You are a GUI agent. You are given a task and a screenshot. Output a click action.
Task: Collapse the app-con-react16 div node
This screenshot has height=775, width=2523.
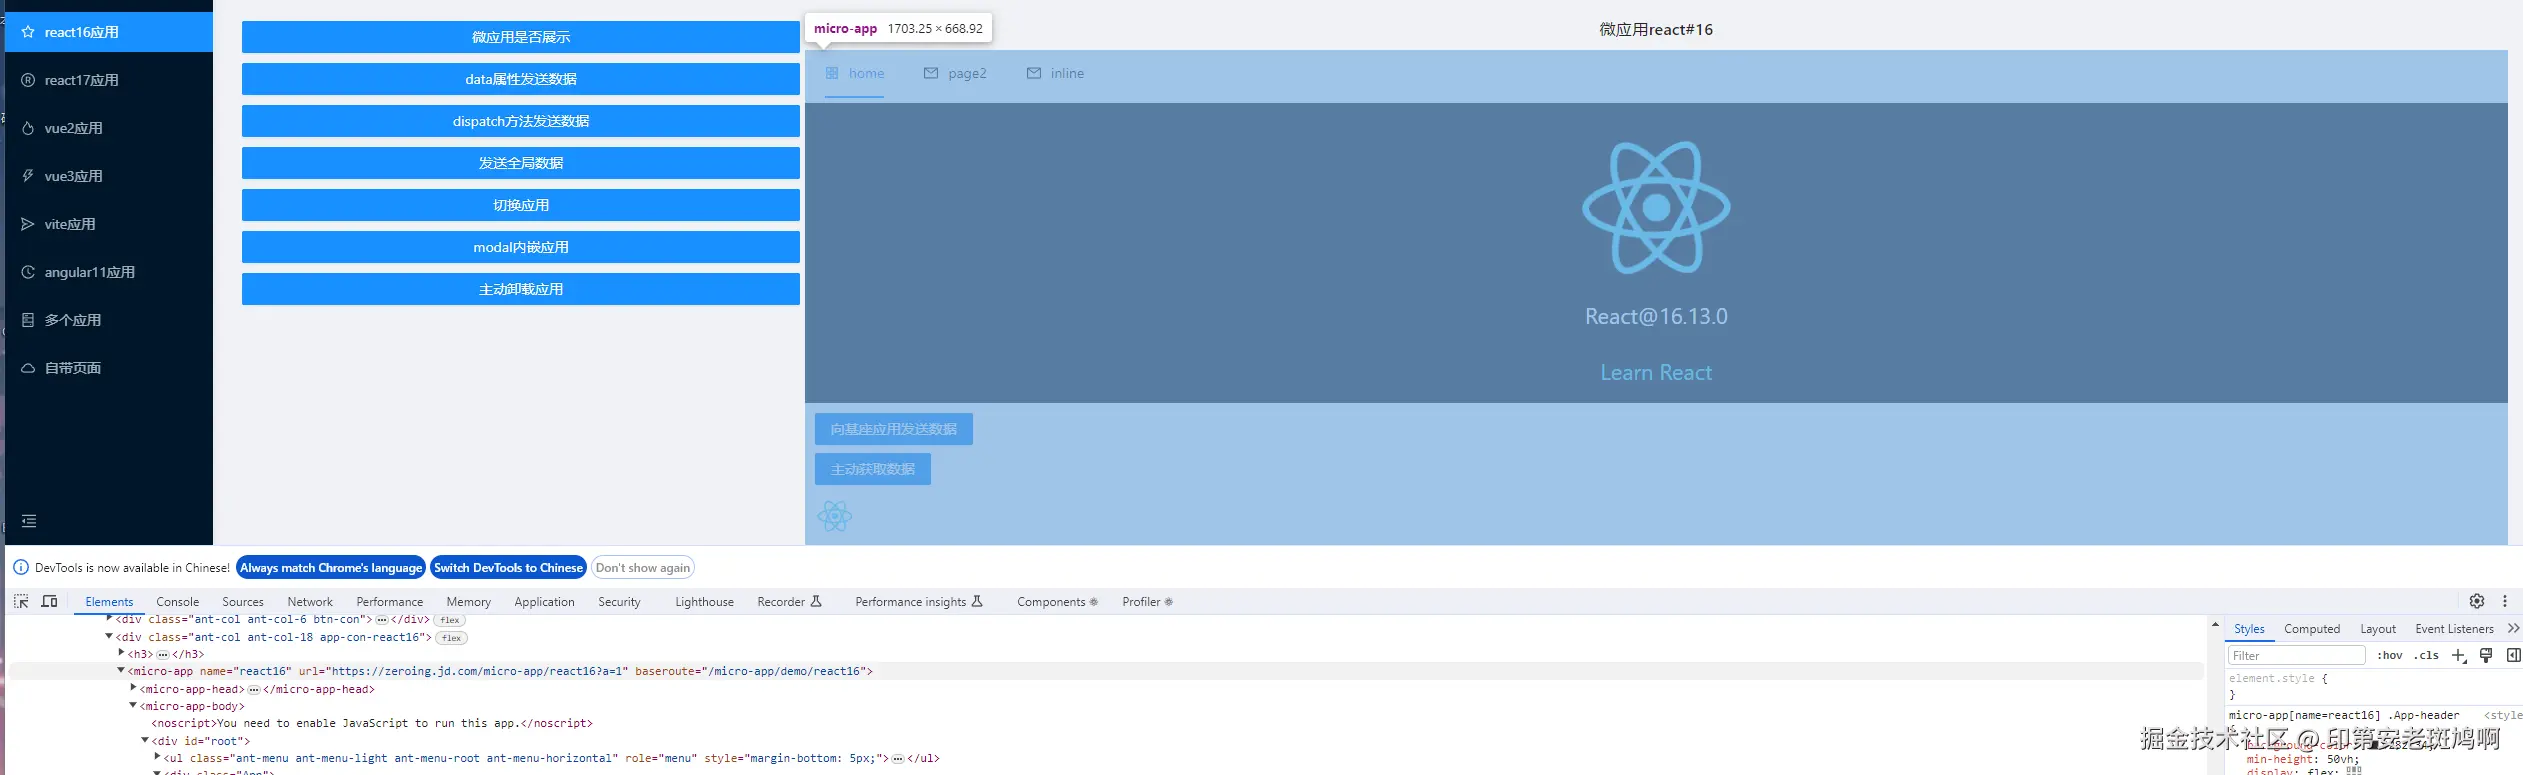pos(109,636)
